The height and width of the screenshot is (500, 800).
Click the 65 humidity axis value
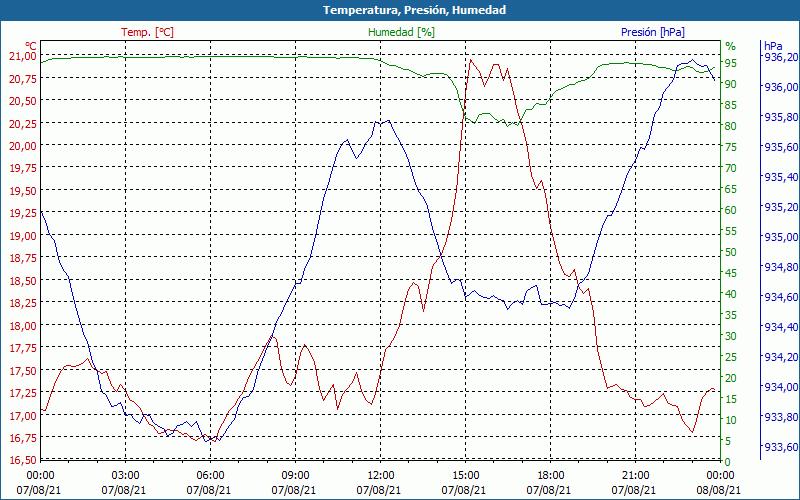click(731, 189)
